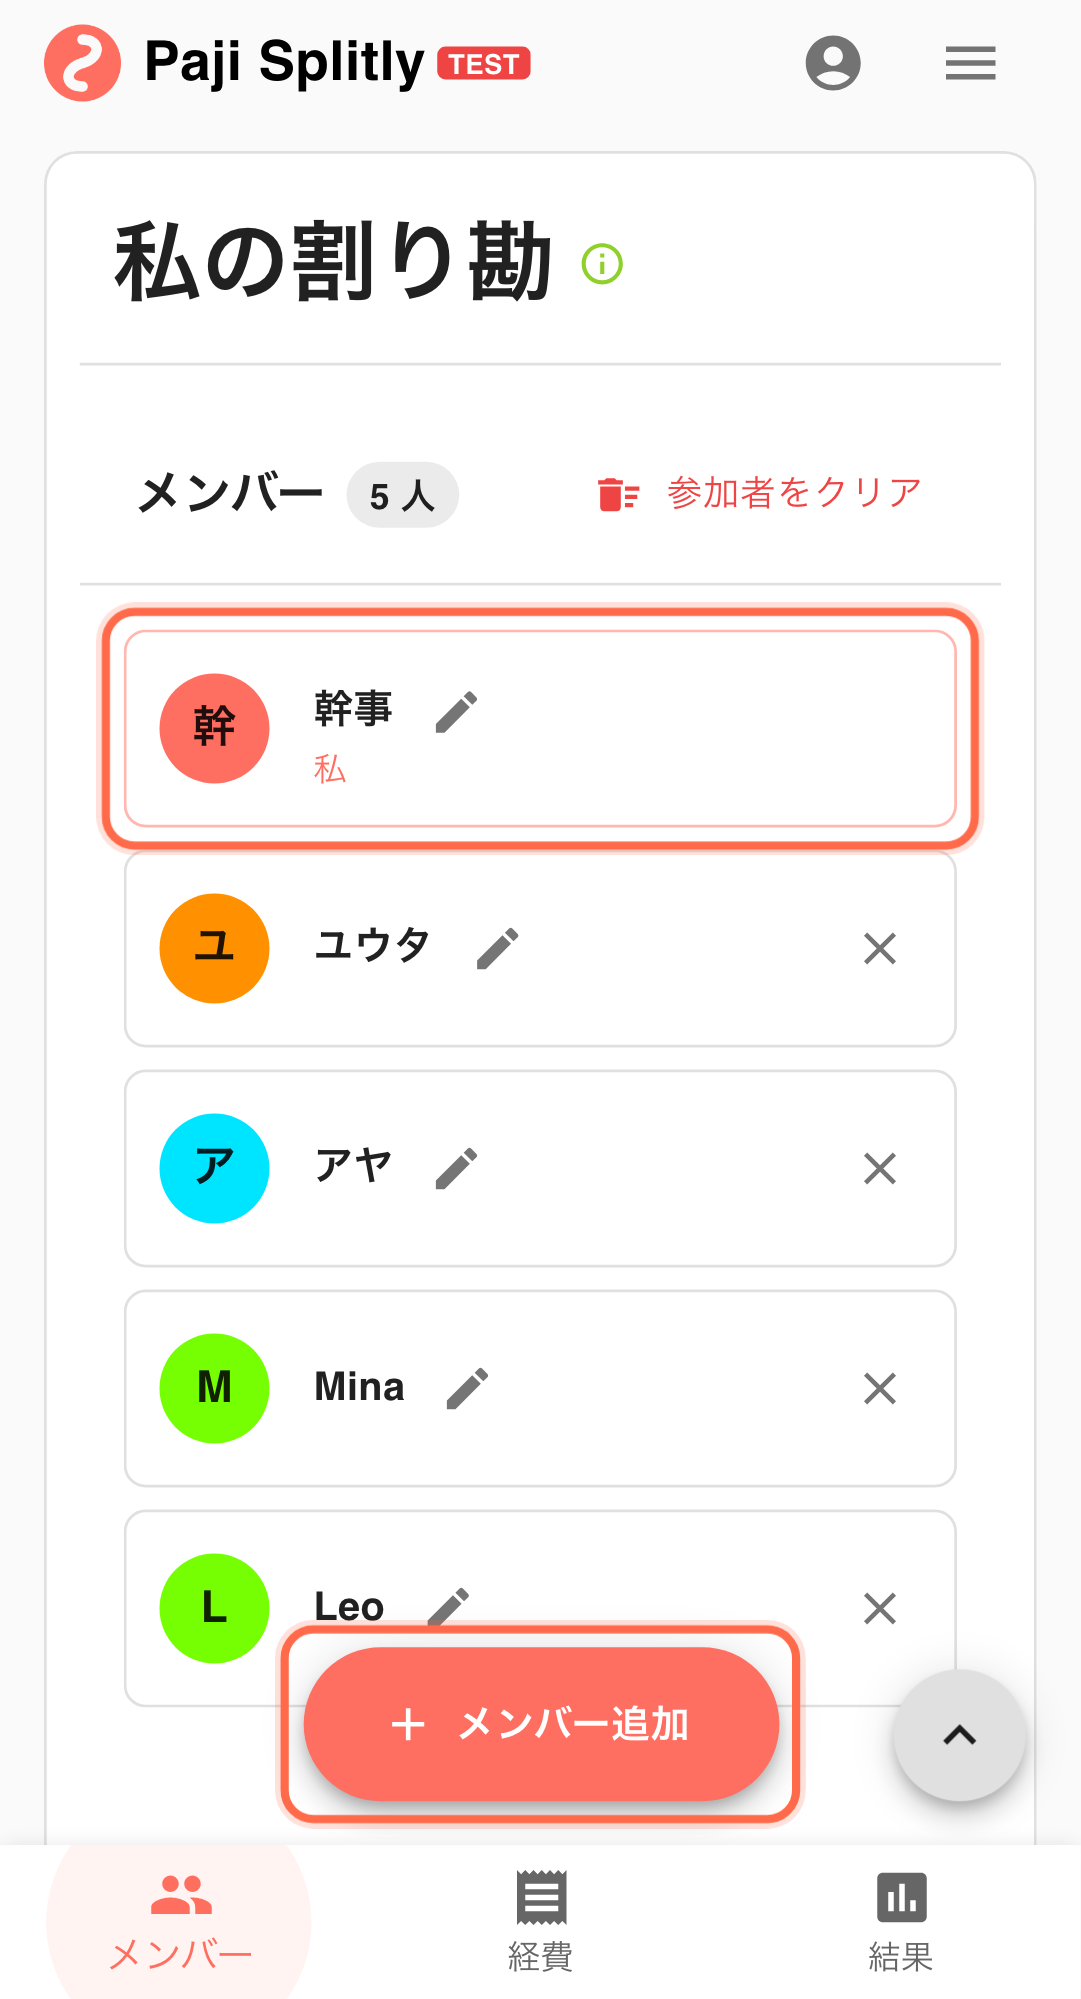
Task: Remove Leo from the members
Action: coord(880,1608)
